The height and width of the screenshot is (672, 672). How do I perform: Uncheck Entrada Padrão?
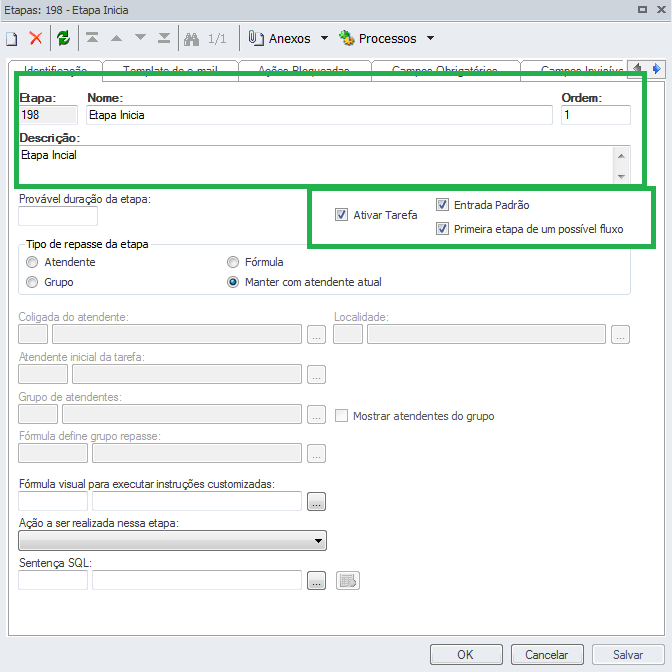click(x=442, y=204)
